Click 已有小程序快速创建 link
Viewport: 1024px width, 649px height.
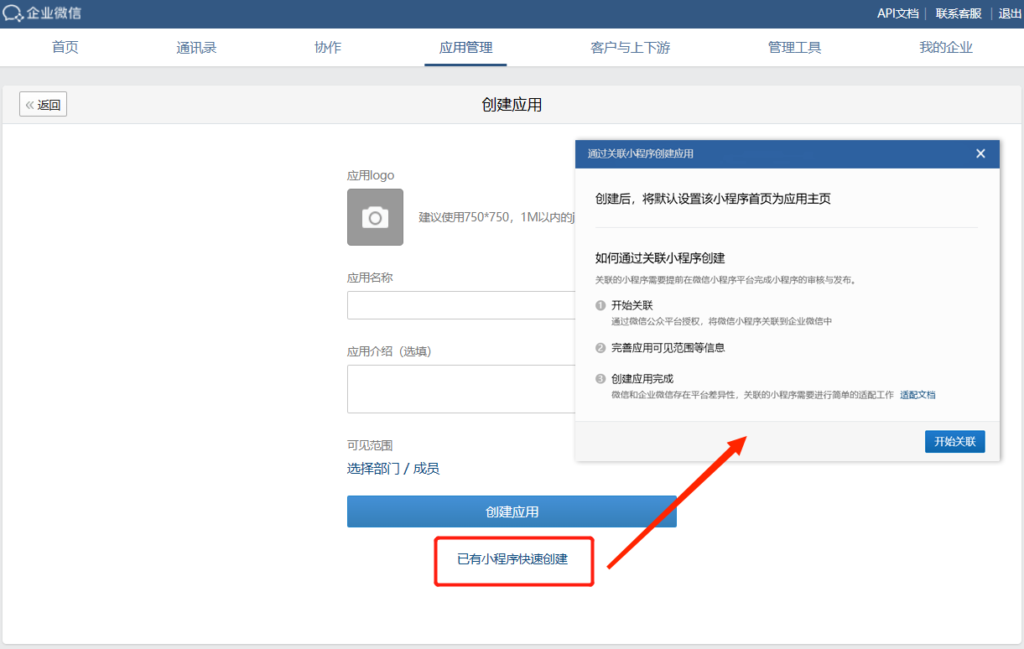[x=513, y=559]
